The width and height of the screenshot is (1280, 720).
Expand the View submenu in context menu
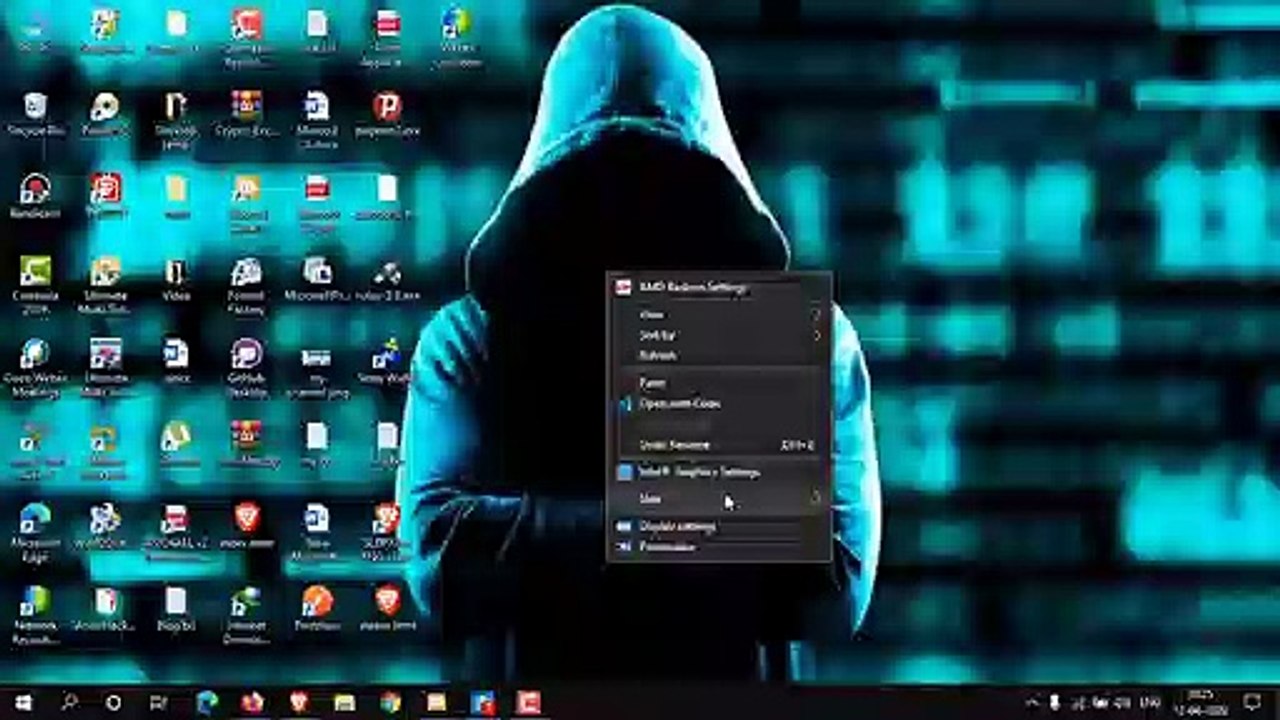(719, 314)
